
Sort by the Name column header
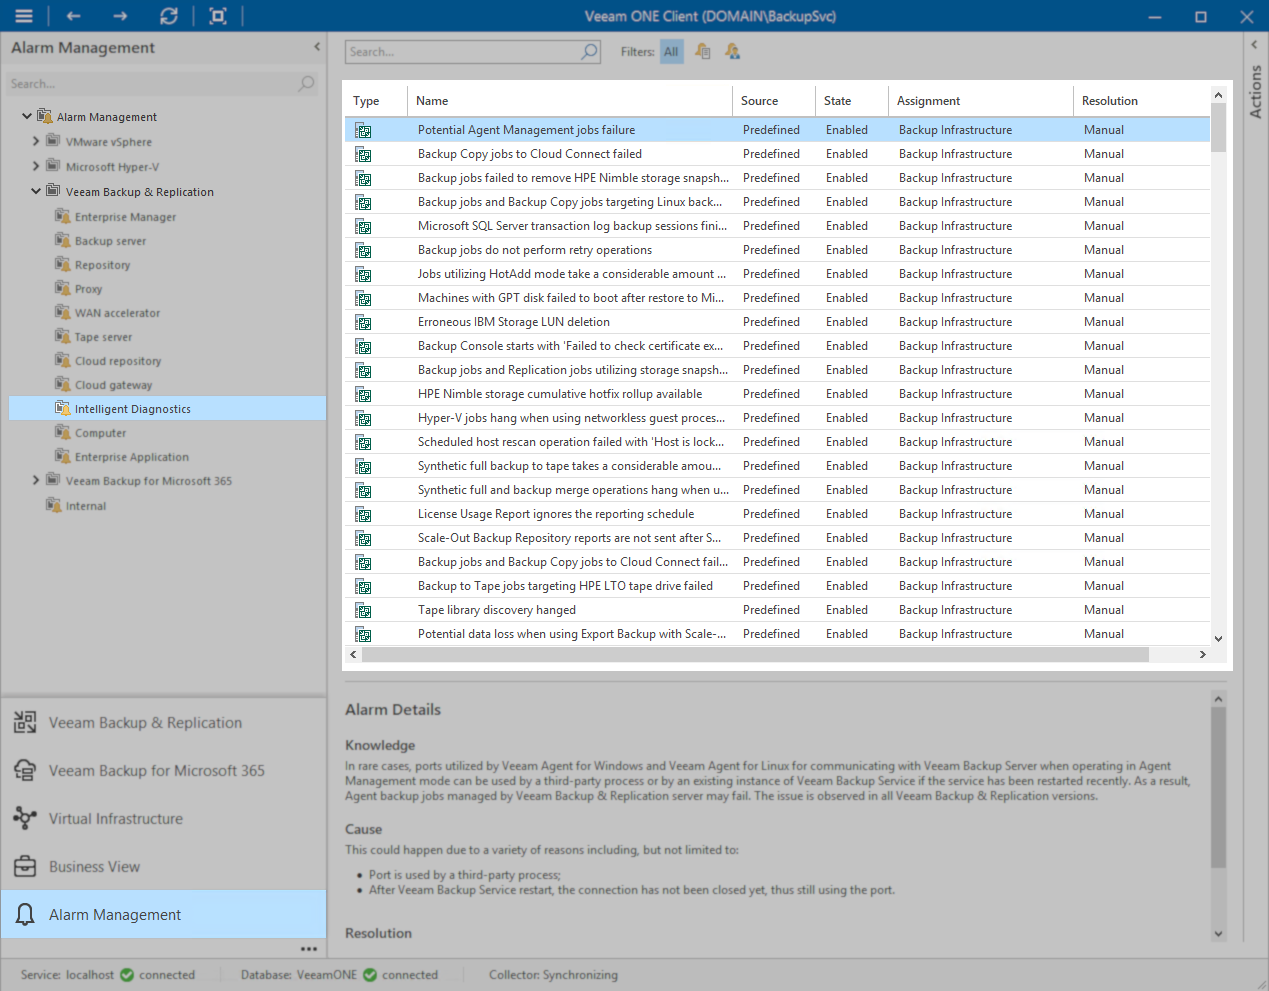[570, 101]
